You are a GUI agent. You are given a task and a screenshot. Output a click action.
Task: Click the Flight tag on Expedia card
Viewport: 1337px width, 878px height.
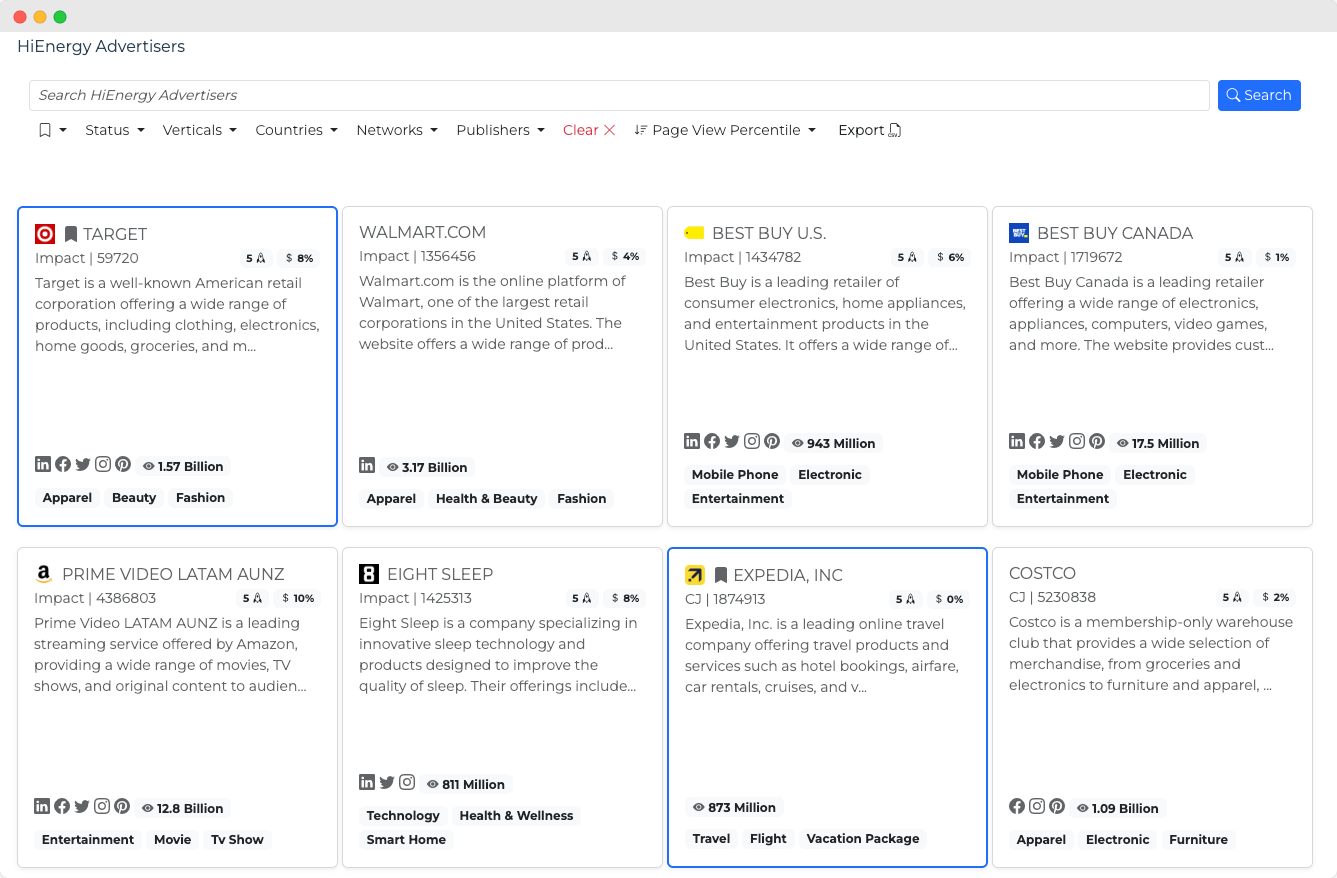point(768,838)
